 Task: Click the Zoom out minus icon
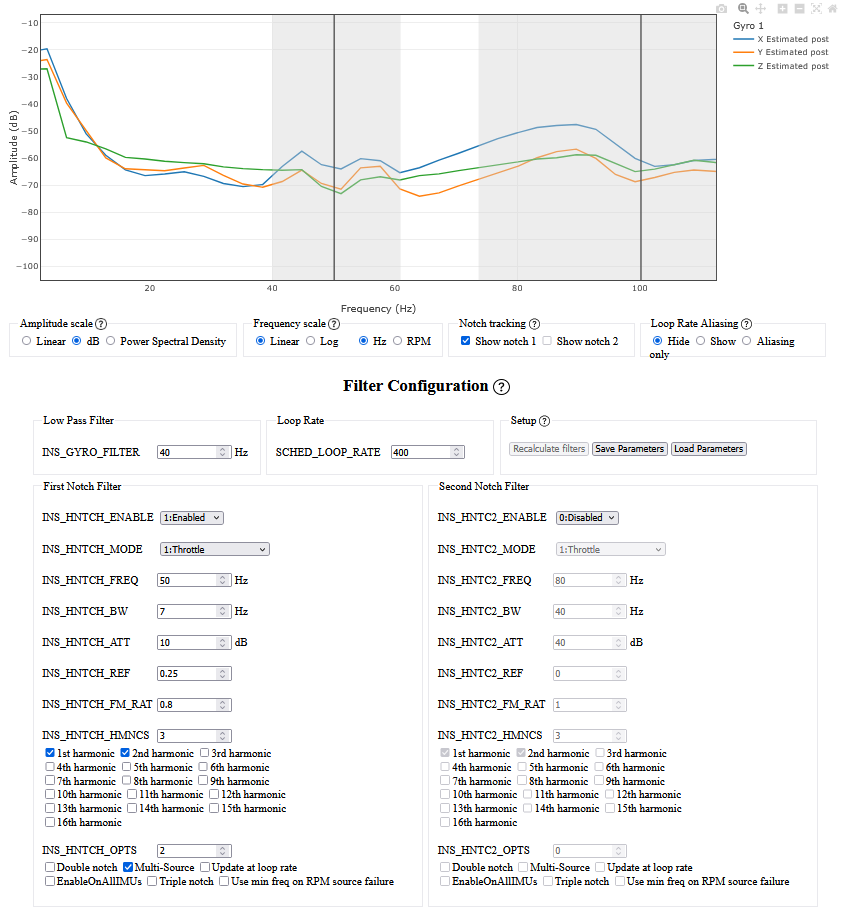[799, 8]
